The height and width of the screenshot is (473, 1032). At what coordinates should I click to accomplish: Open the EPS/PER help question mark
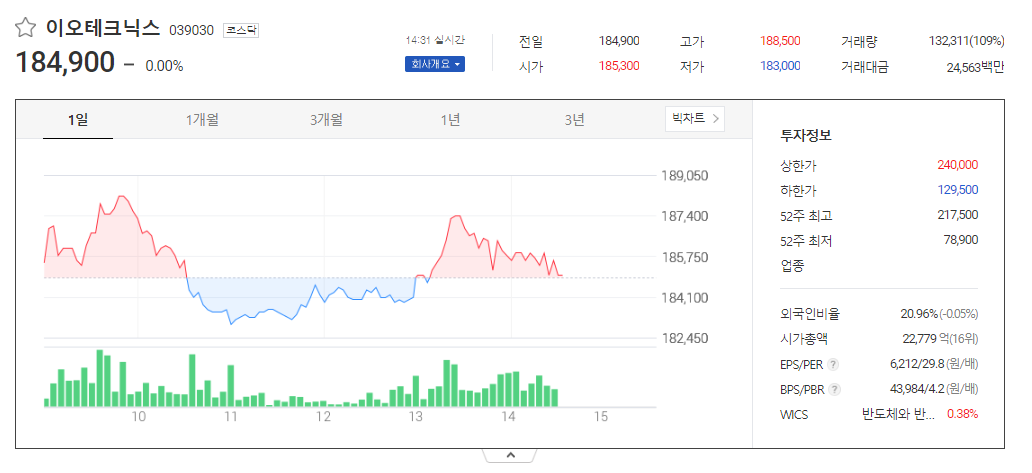833,364
